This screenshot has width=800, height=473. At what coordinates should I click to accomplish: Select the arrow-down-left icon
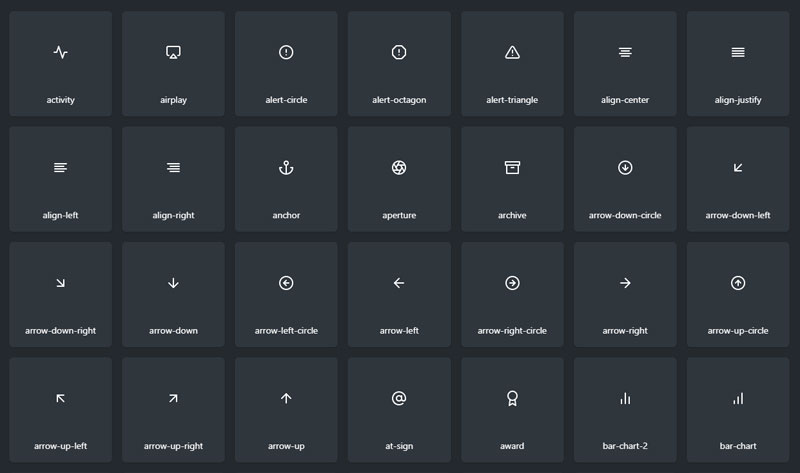tap(738, 167)
